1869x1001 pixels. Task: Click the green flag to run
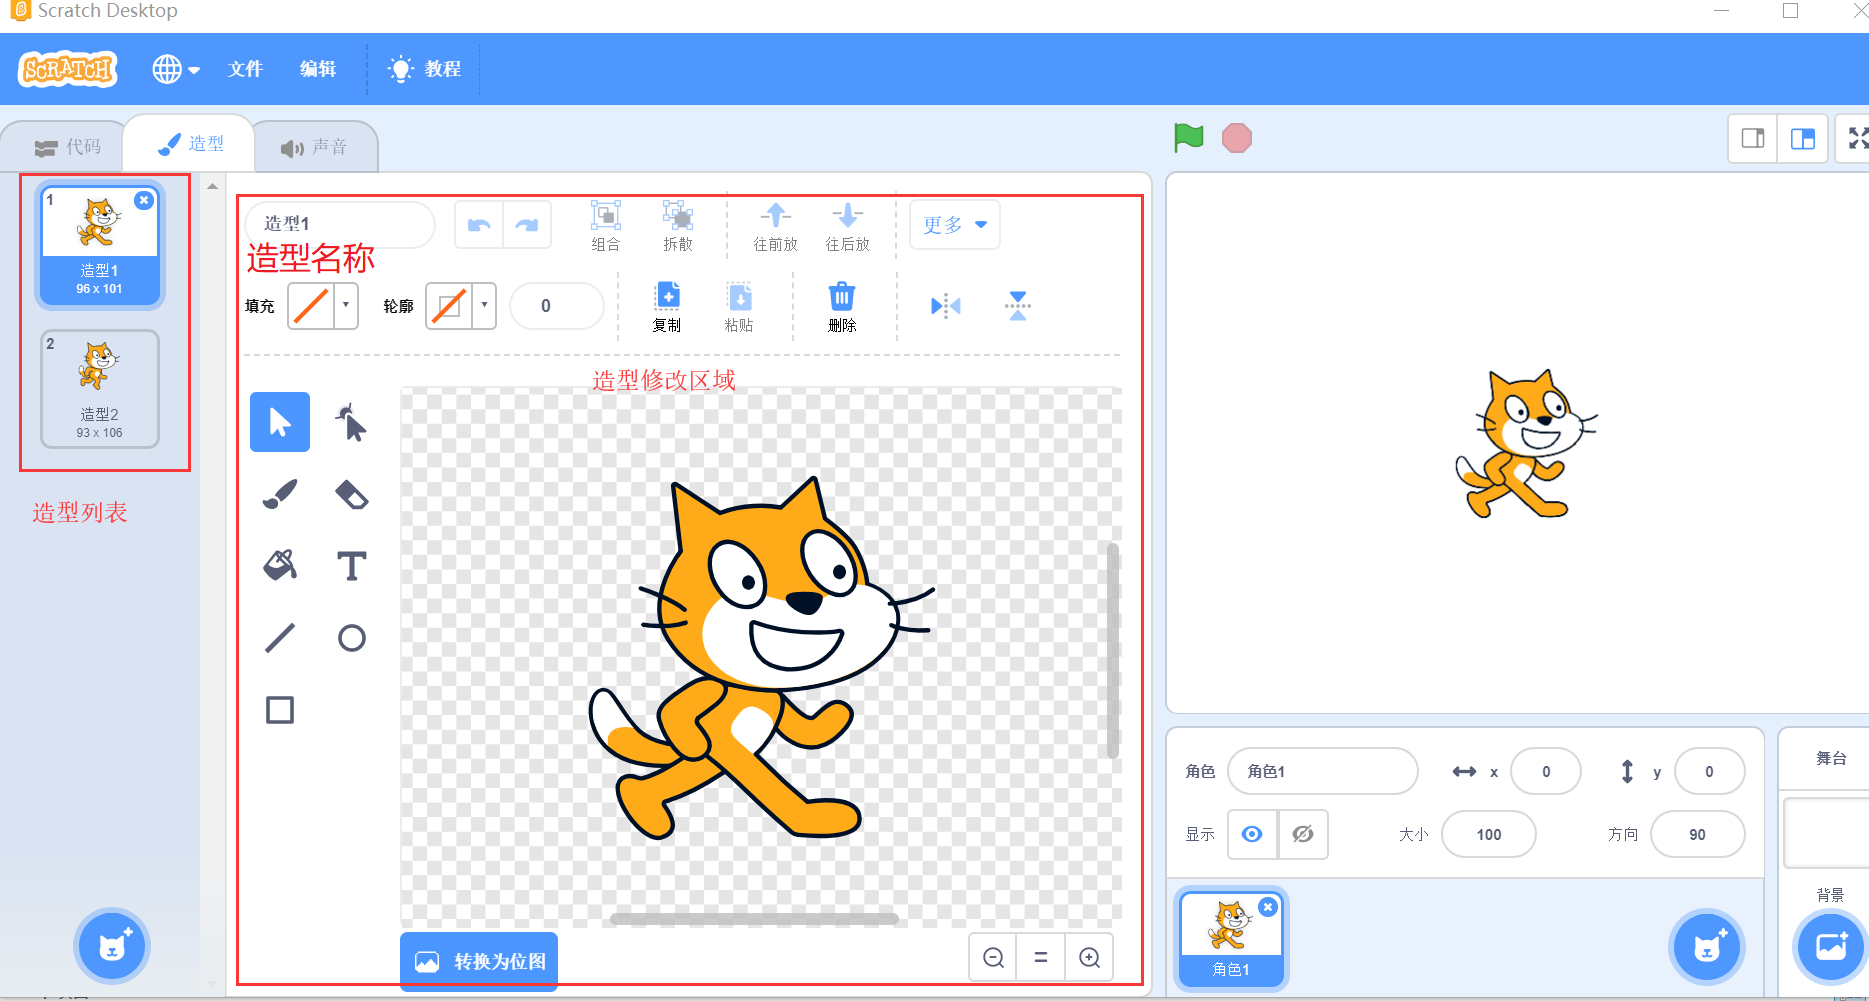(1189, 138)
